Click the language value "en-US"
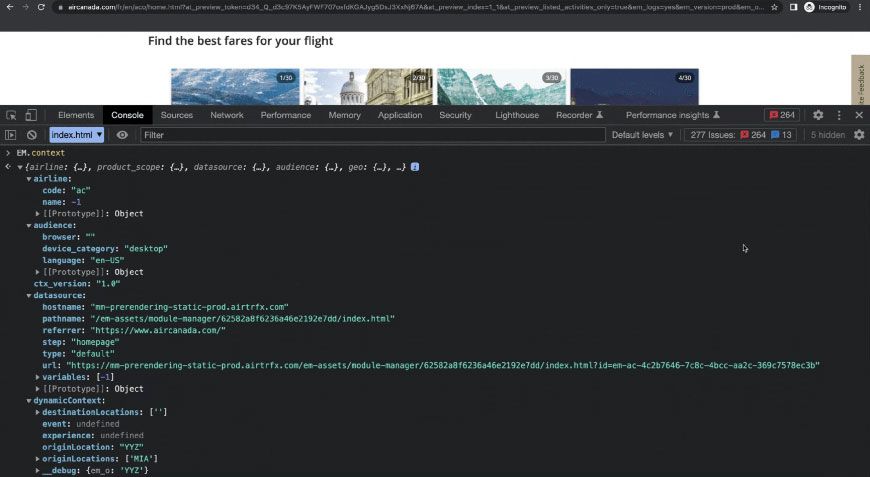The width and height of the screenshot is (870, 477). (x=108, y=260)
